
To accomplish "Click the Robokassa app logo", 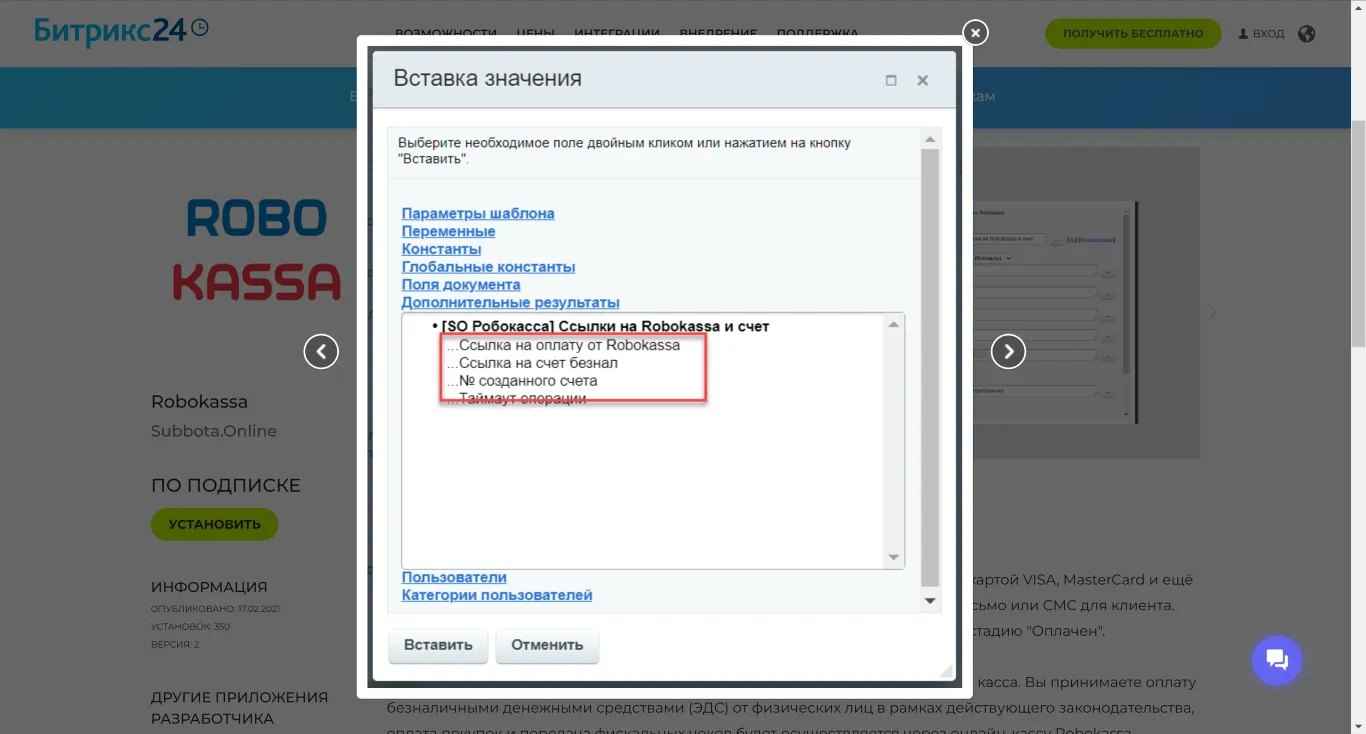I will (x=257, y=250).
